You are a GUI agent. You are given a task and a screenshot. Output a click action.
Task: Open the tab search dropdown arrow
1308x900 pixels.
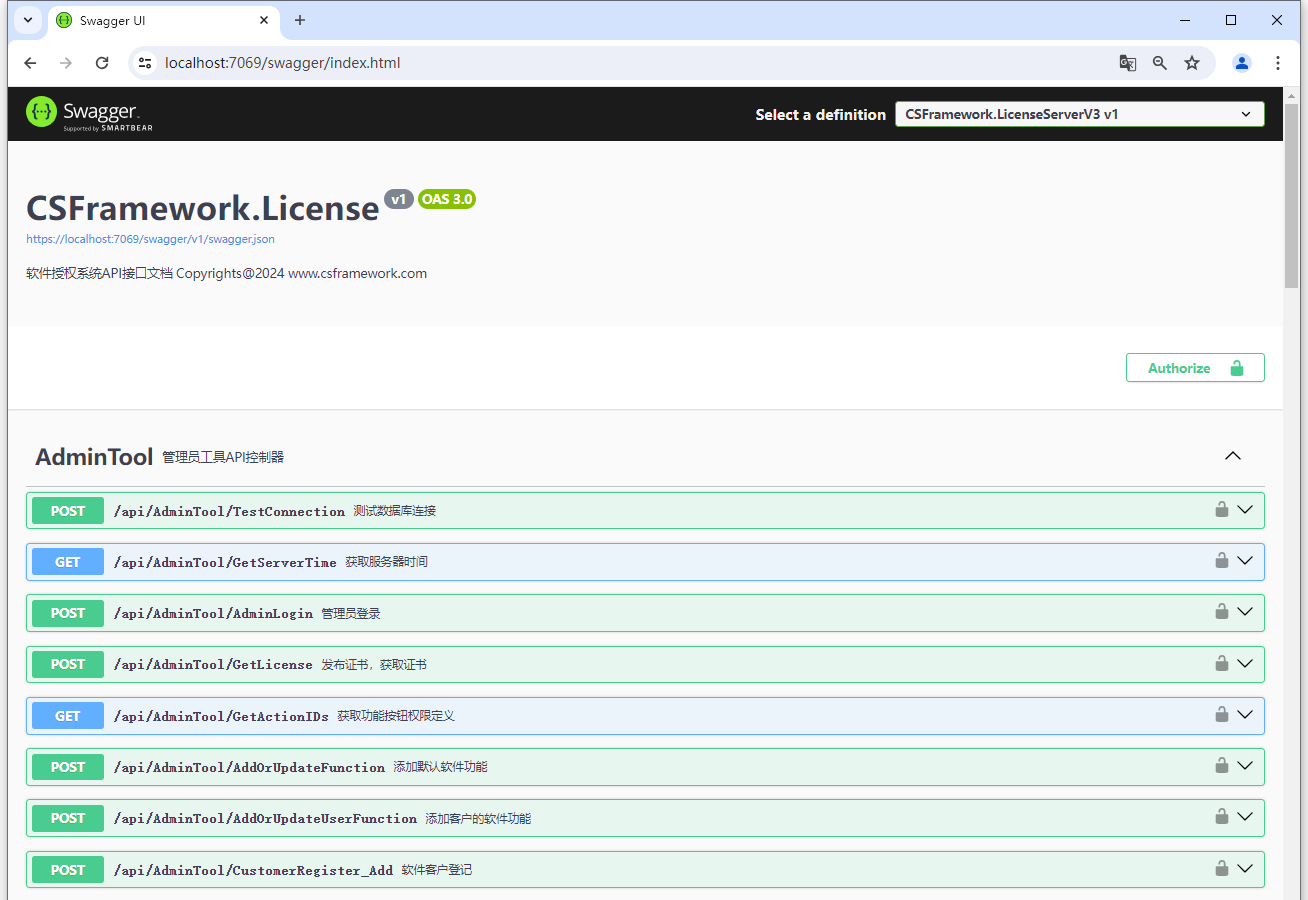coord(27,20)
